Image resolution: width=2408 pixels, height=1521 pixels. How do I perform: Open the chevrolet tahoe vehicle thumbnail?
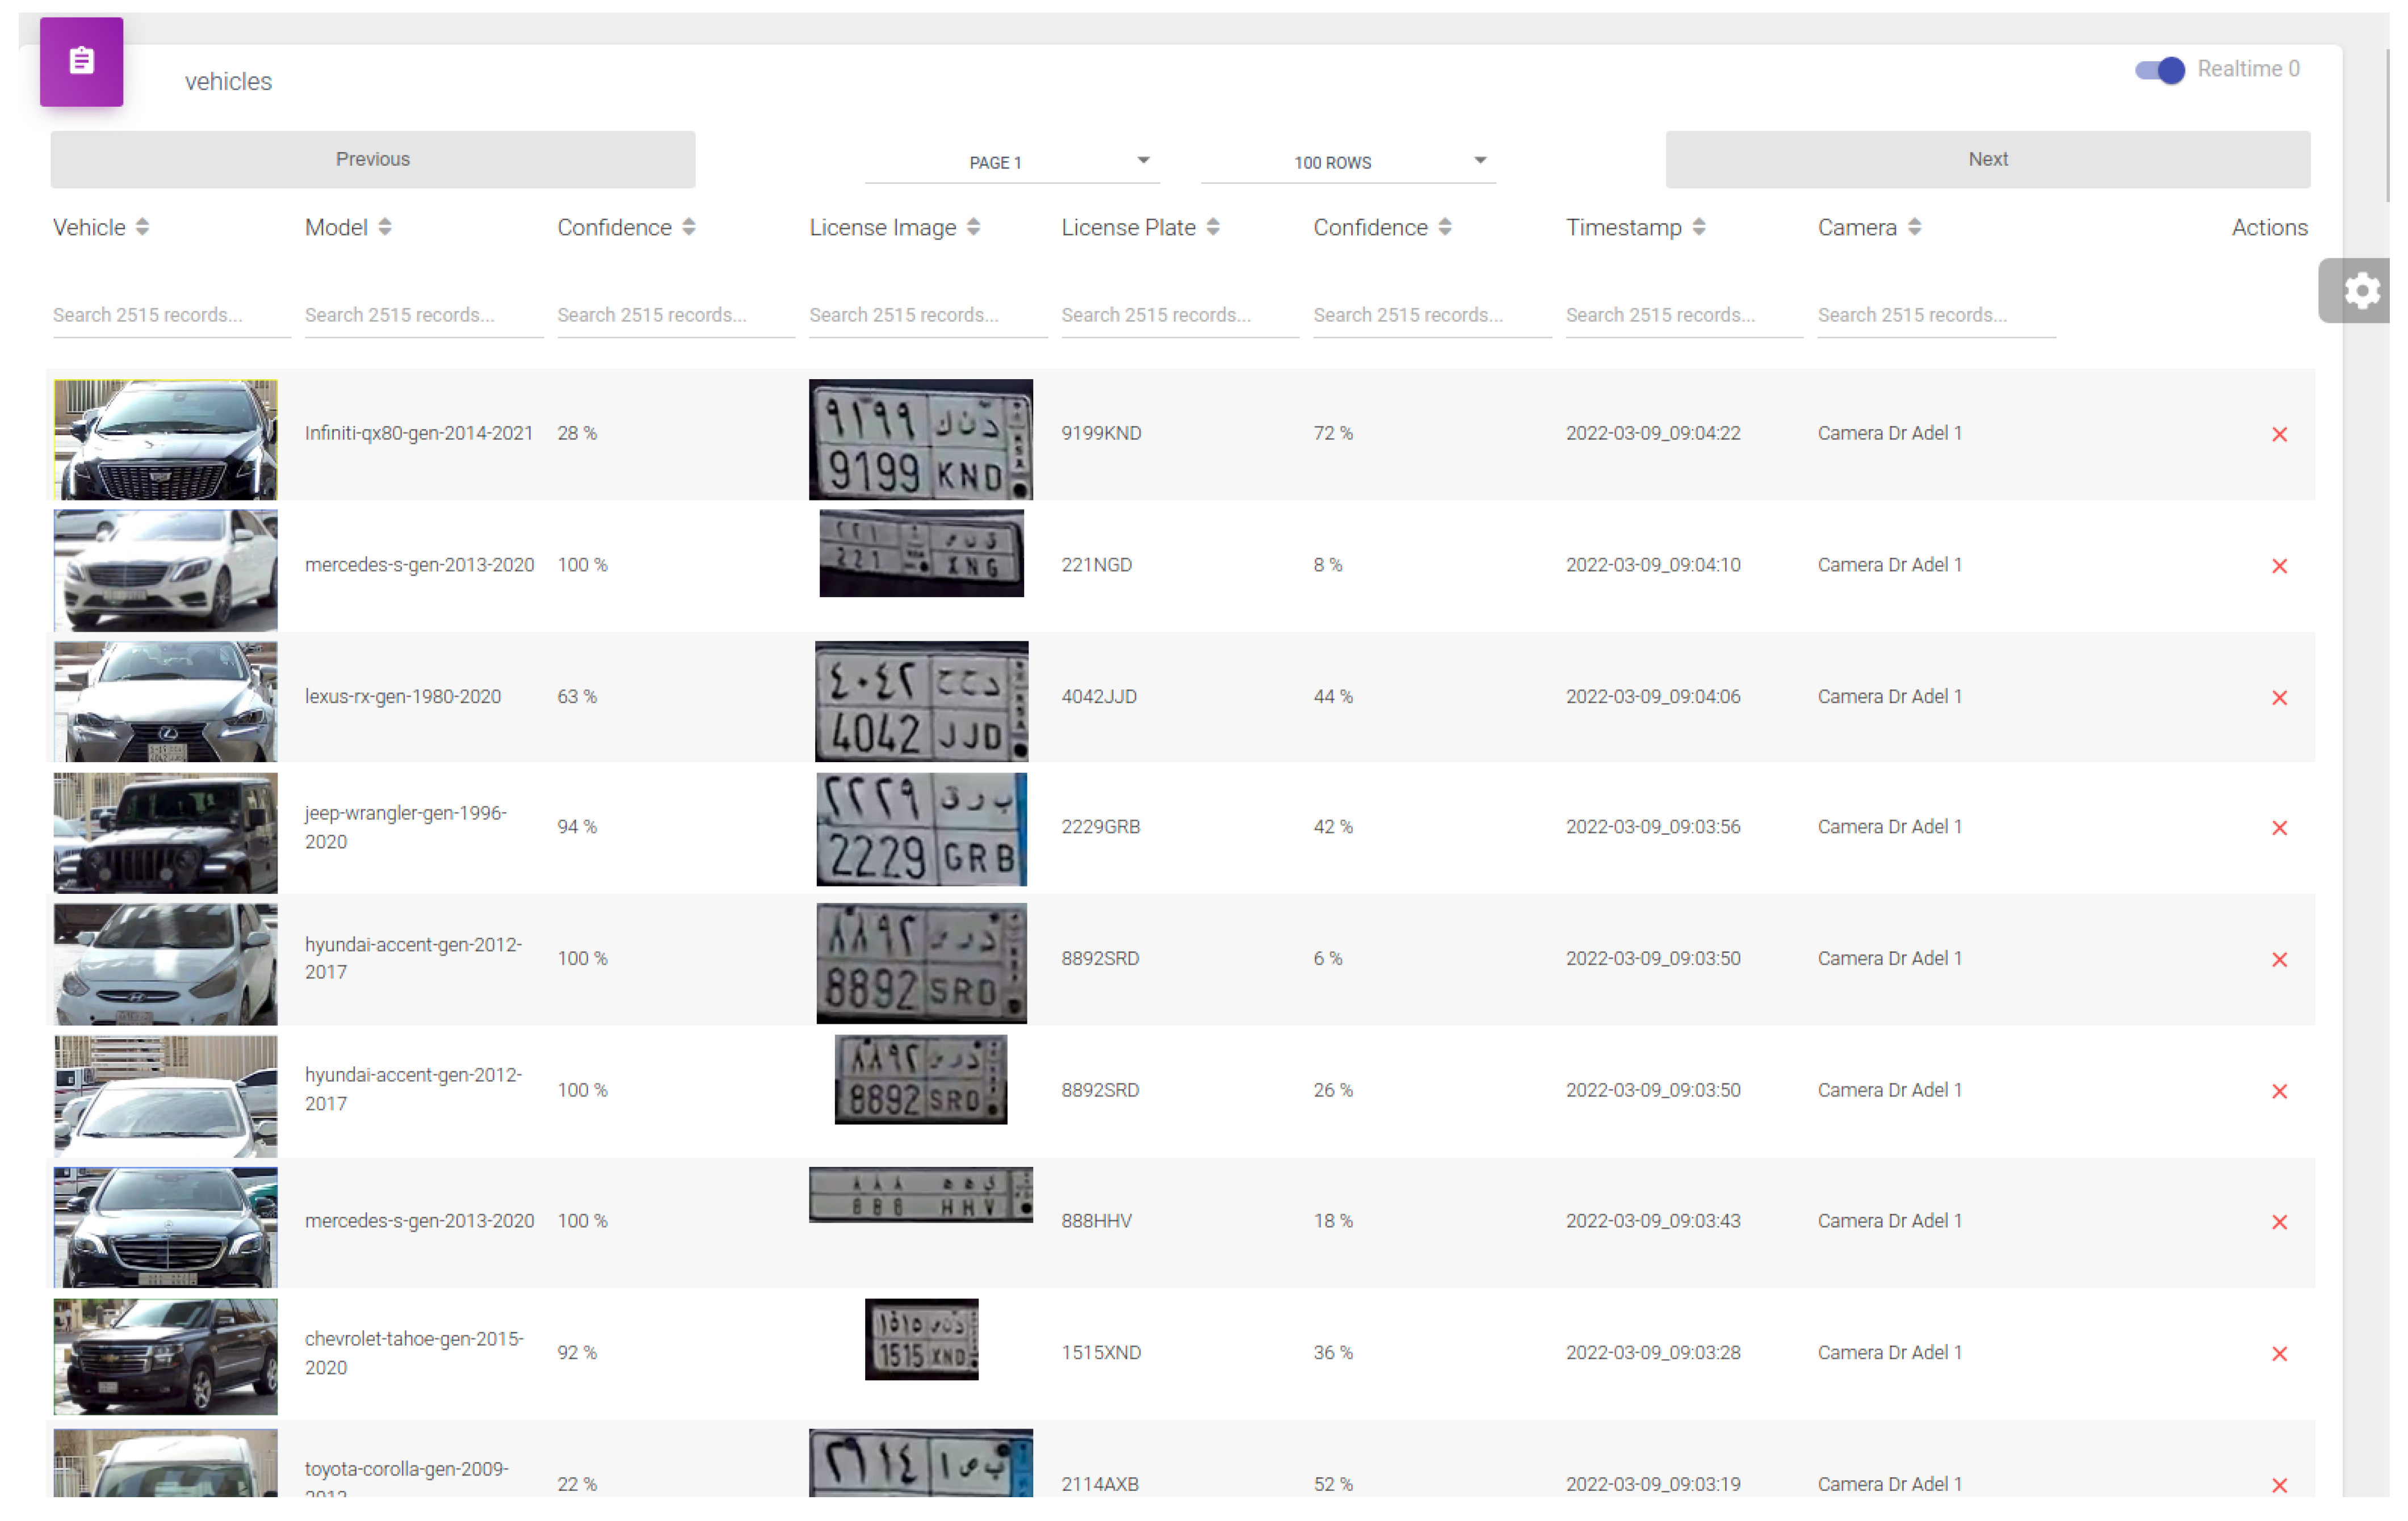[x=165, y=1356]
